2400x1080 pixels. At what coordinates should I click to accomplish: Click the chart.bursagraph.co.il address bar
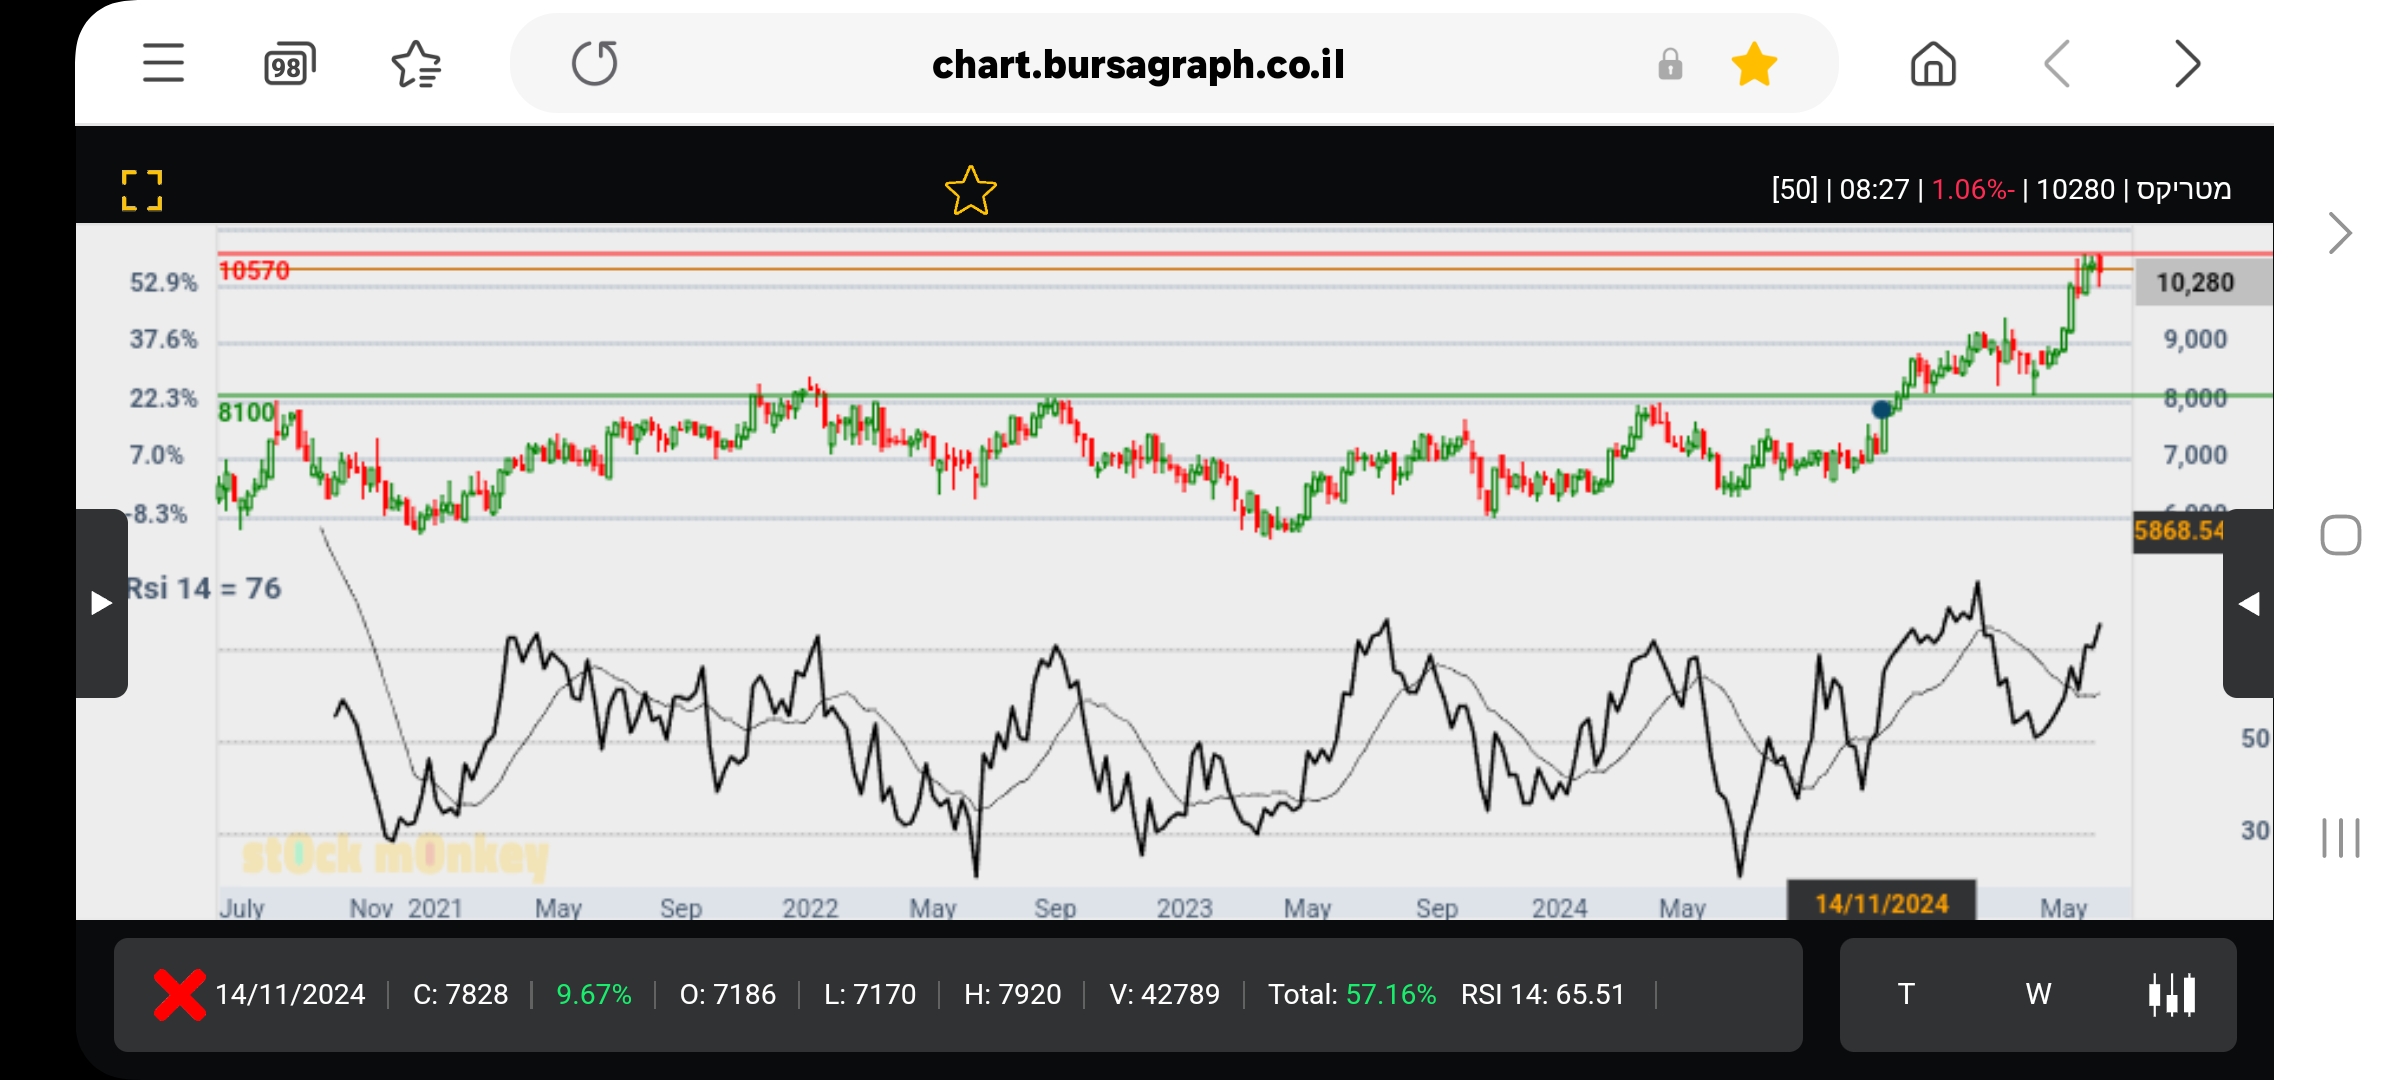[x=1138, y=65]
